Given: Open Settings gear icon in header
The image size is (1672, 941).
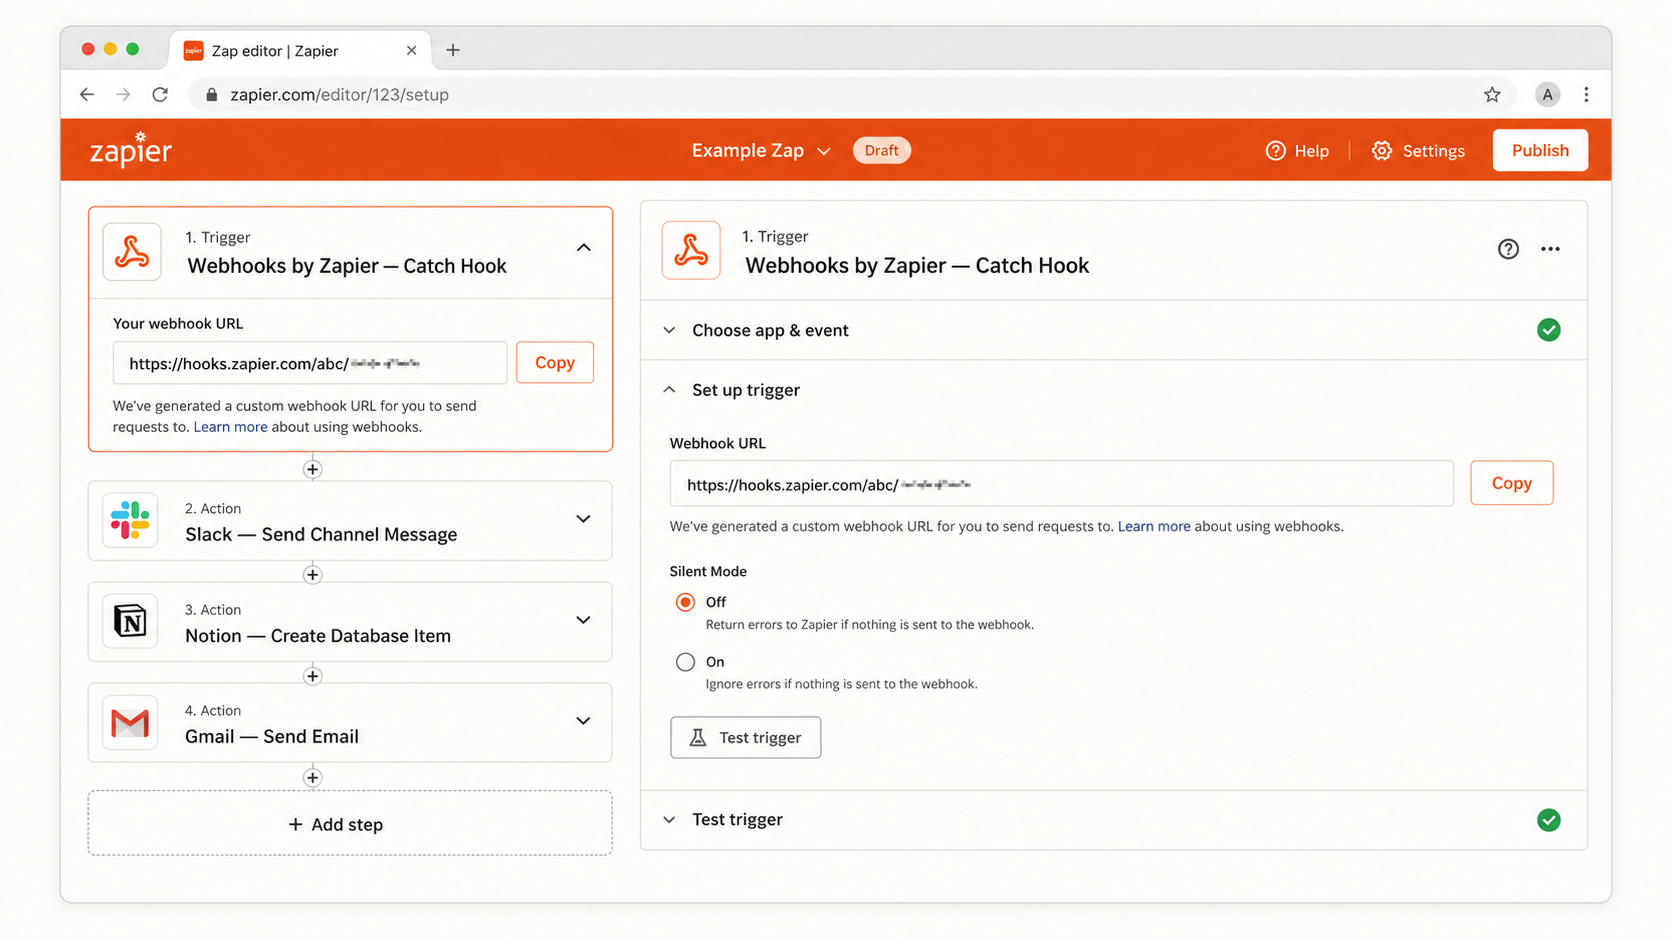Looking at the screenshot, I should click(1381, 151).
